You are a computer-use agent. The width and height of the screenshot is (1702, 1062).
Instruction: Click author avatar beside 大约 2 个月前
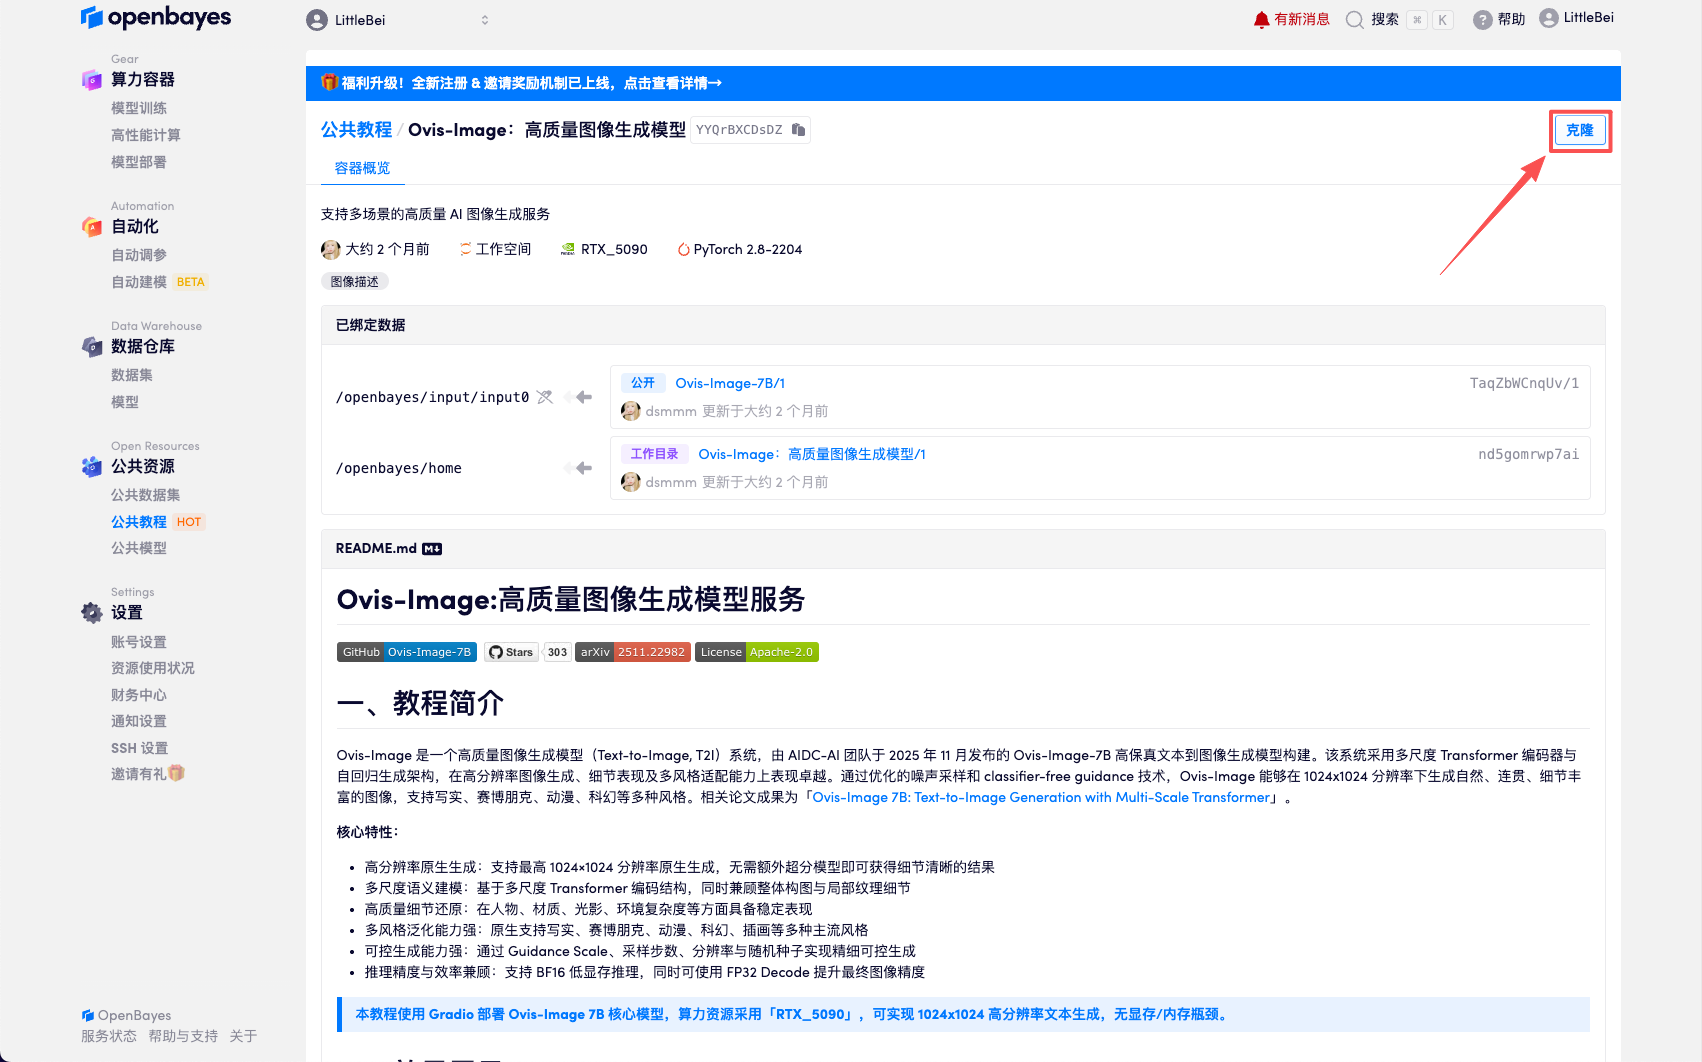pos(331,250)
